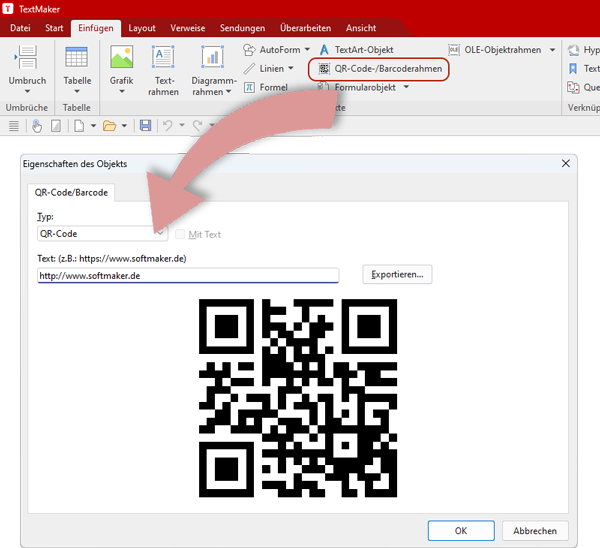Click the bookmark (Text) icon
The height and width of the screenshot is (548, 600).
(573, 68)
